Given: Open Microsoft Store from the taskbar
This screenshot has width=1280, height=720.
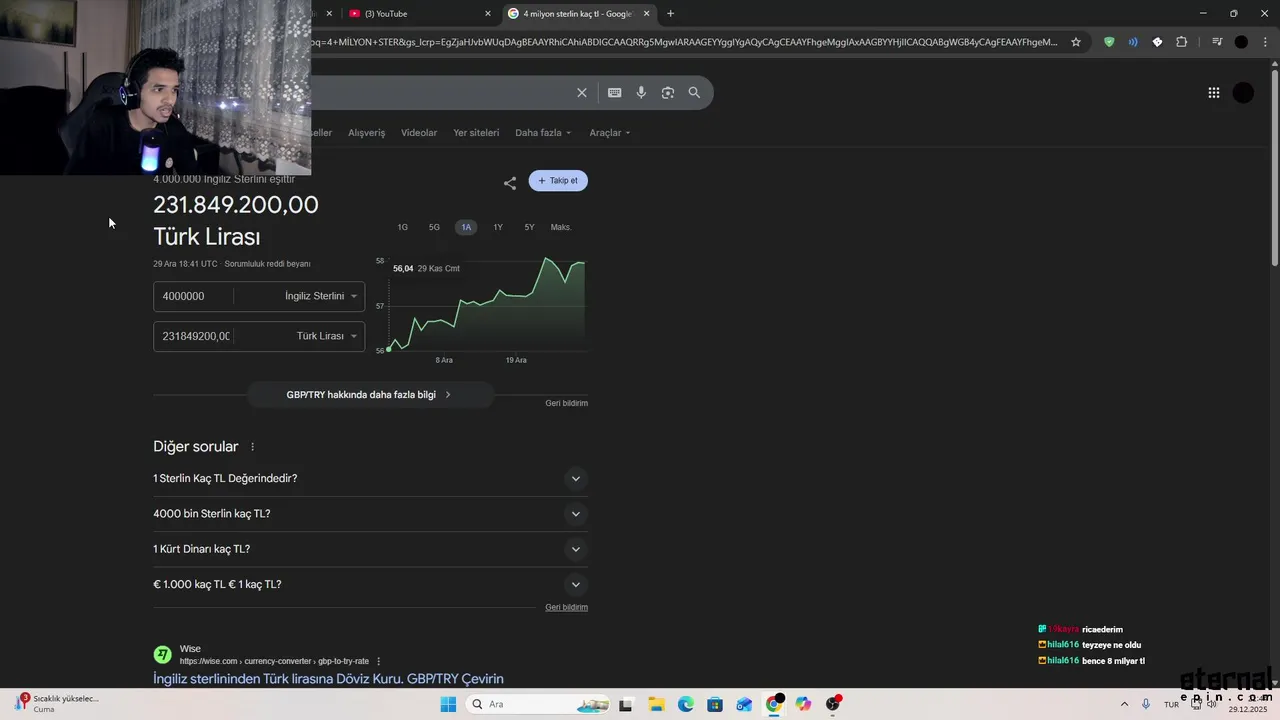Looking at the screenshot, I should [x=715, y=704].
